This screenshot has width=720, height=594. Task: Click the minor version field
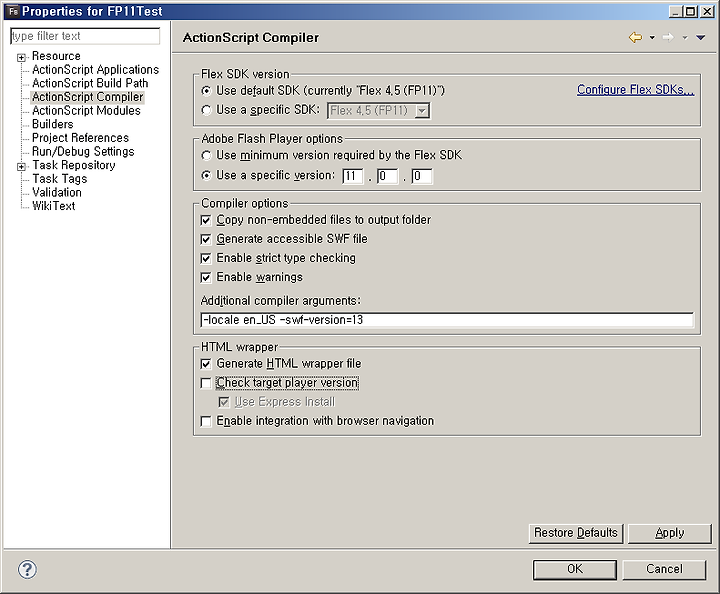click(387, 176)
